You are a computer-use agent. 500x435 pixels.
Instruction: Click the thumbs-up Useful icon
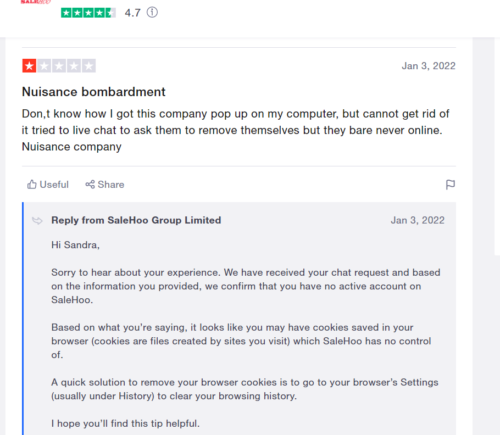pyautogui.click(x=32, y=184)
